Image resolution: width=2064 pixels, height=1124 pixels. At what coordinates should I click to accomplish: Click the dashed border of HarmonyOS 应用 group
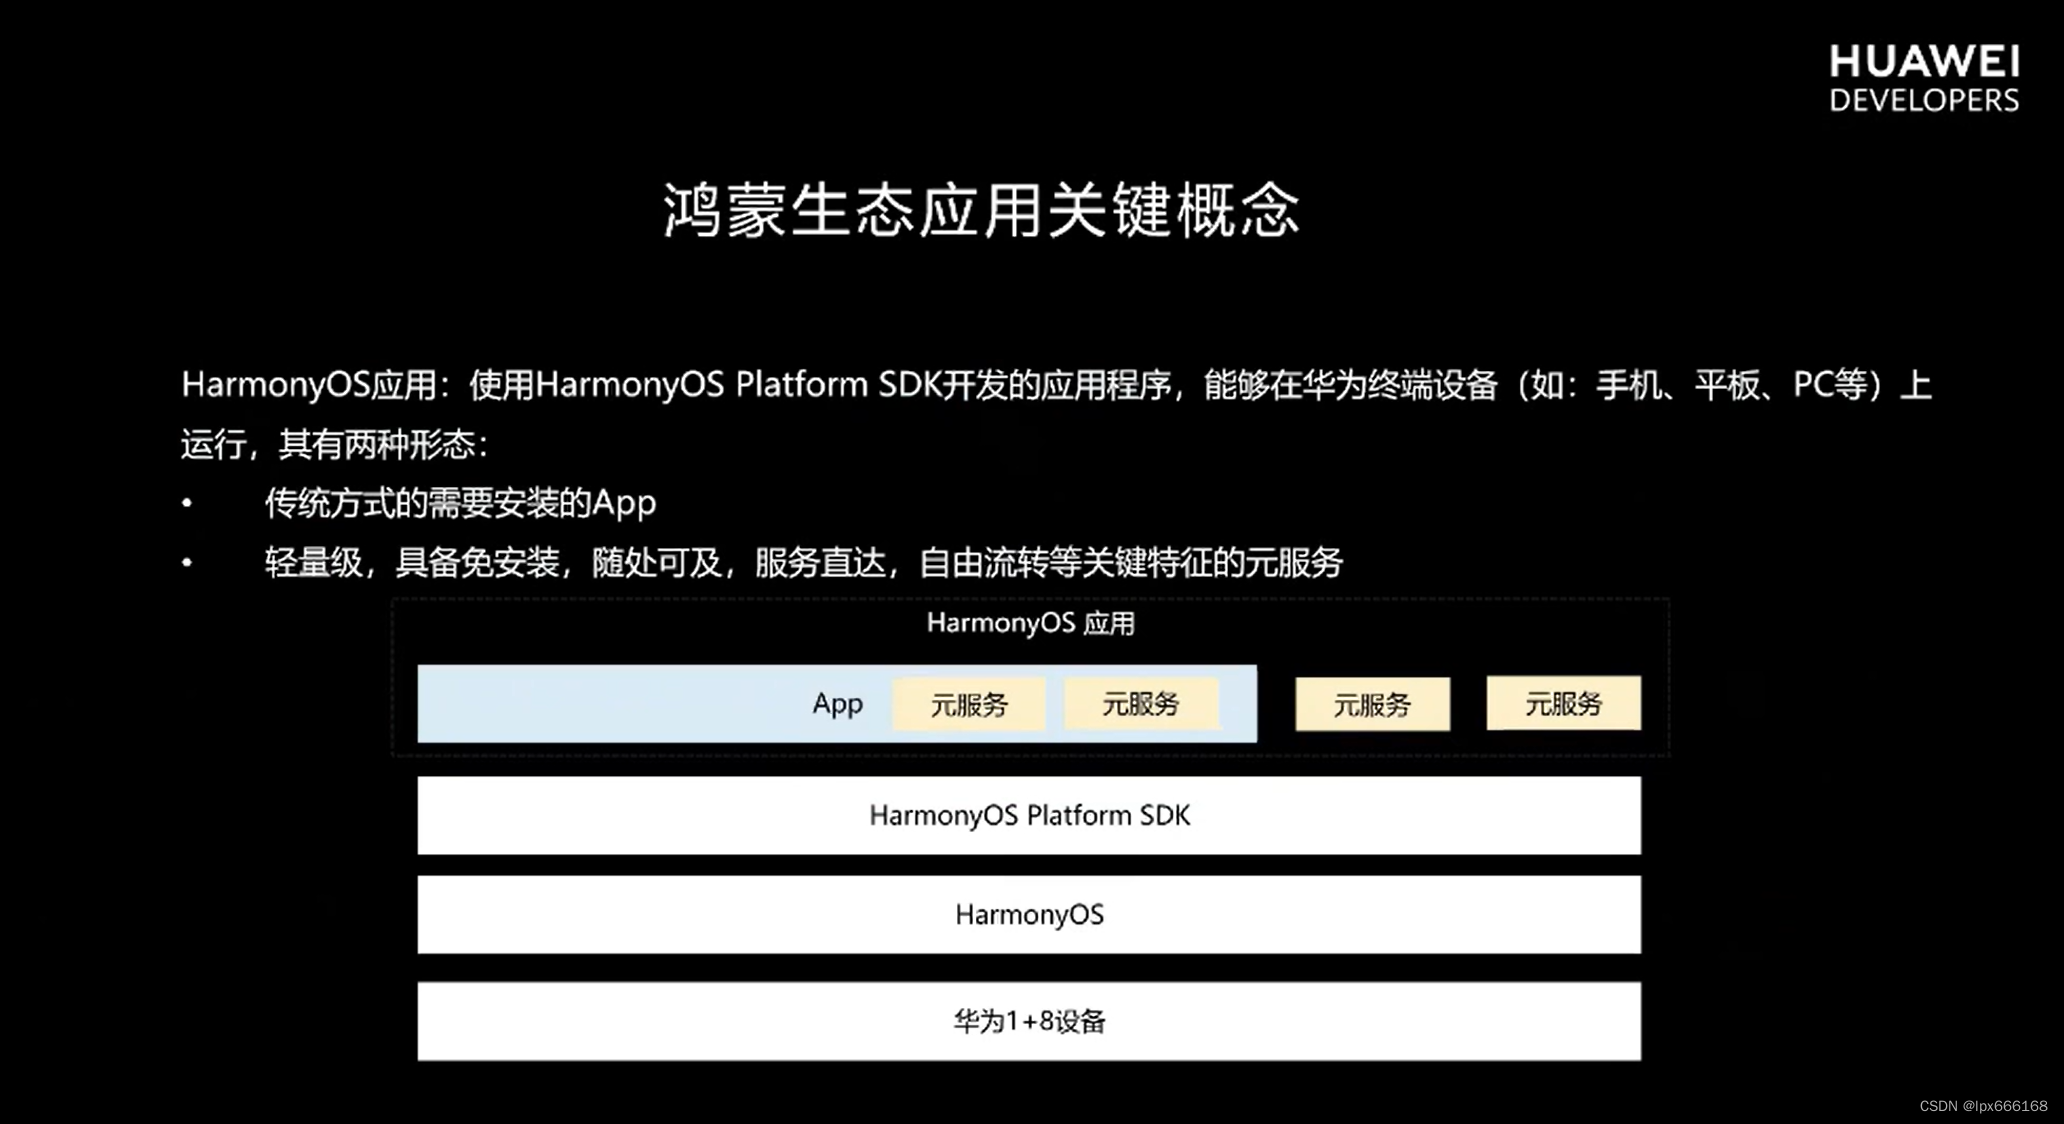tap(1028, 600)
